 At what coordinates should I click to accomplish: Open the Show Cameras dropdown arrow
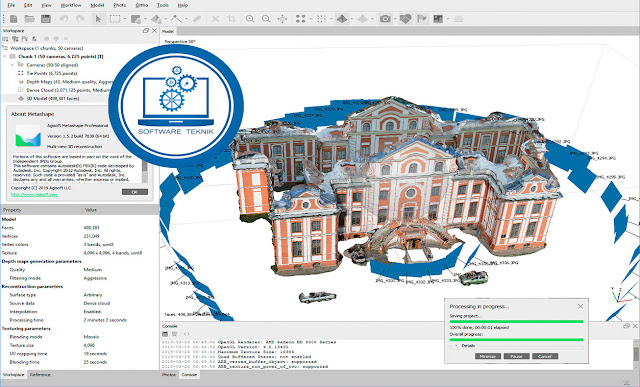pos(395,19)
